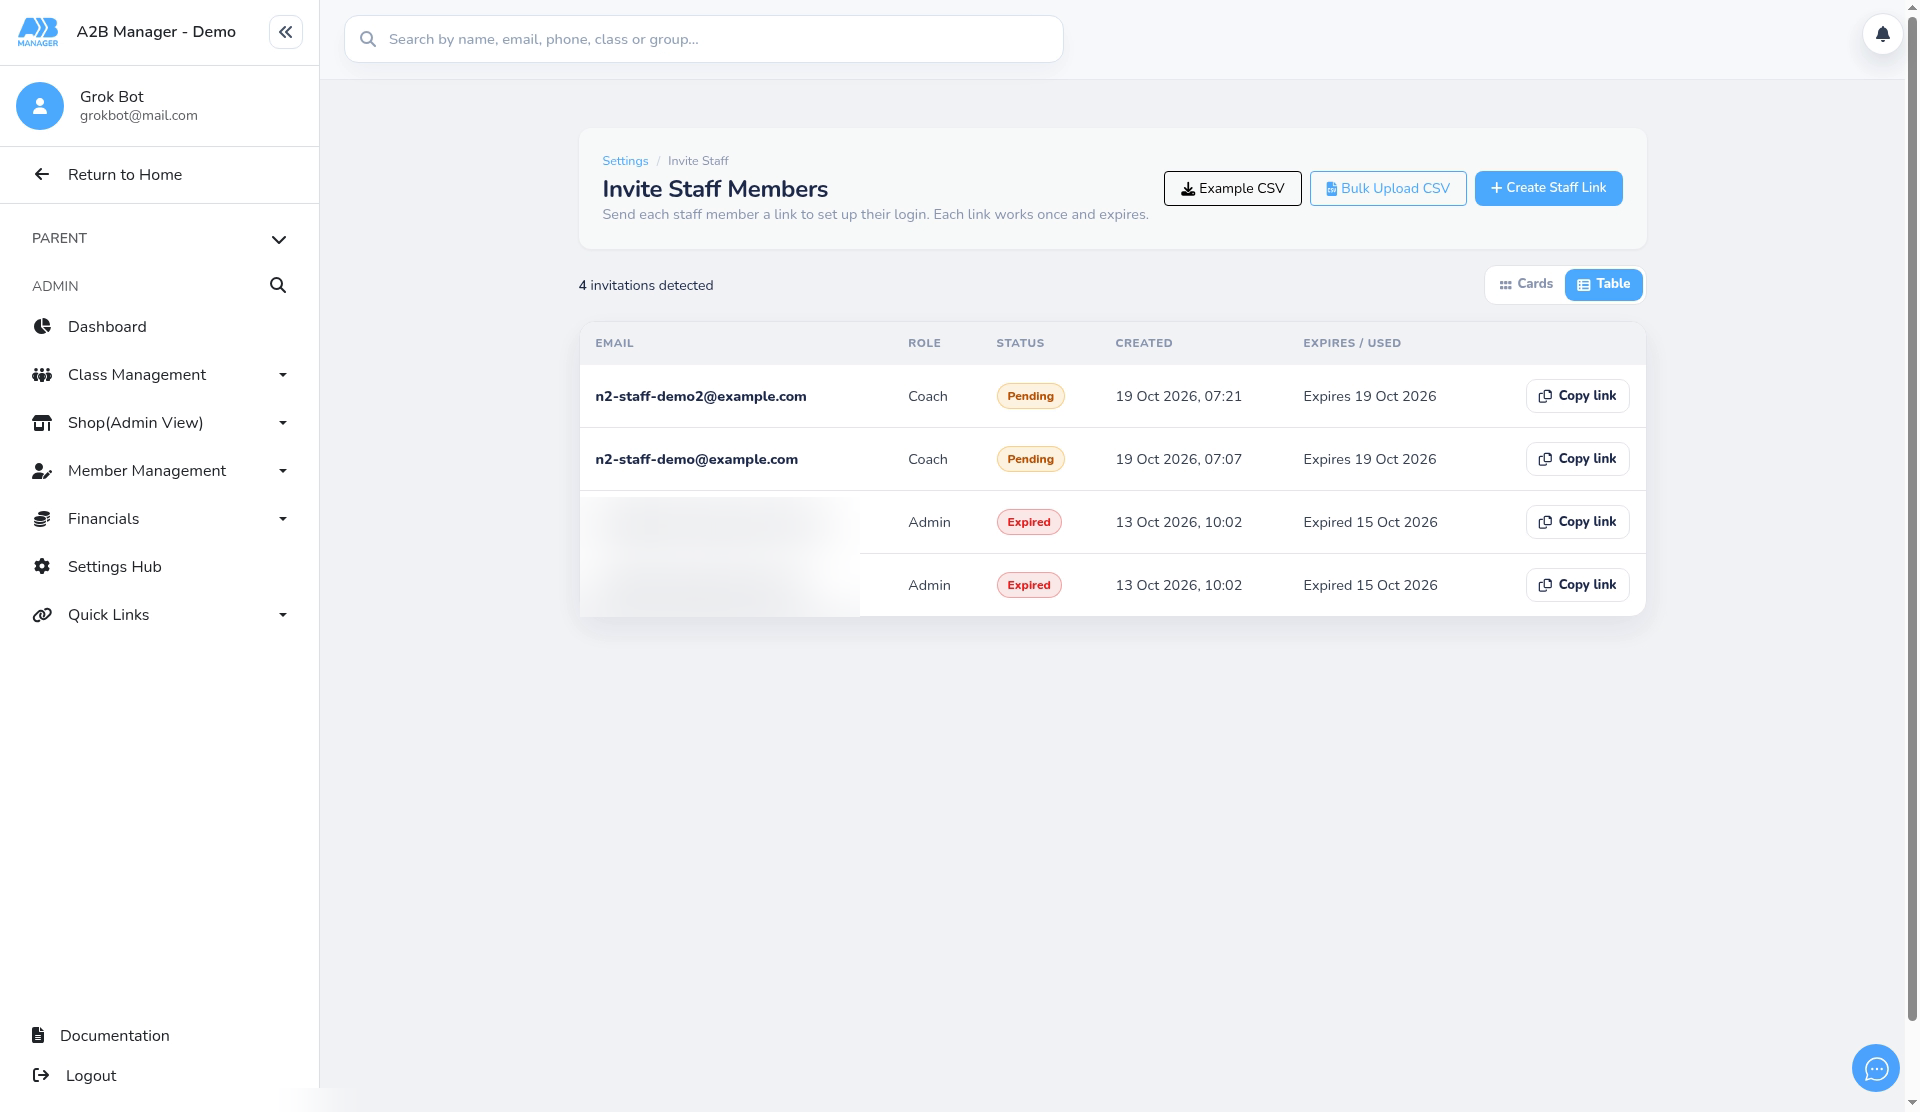Click the Class Management people icon
The height and width of the screenshot is (1112, 1920).
click(x=42, y=375)
